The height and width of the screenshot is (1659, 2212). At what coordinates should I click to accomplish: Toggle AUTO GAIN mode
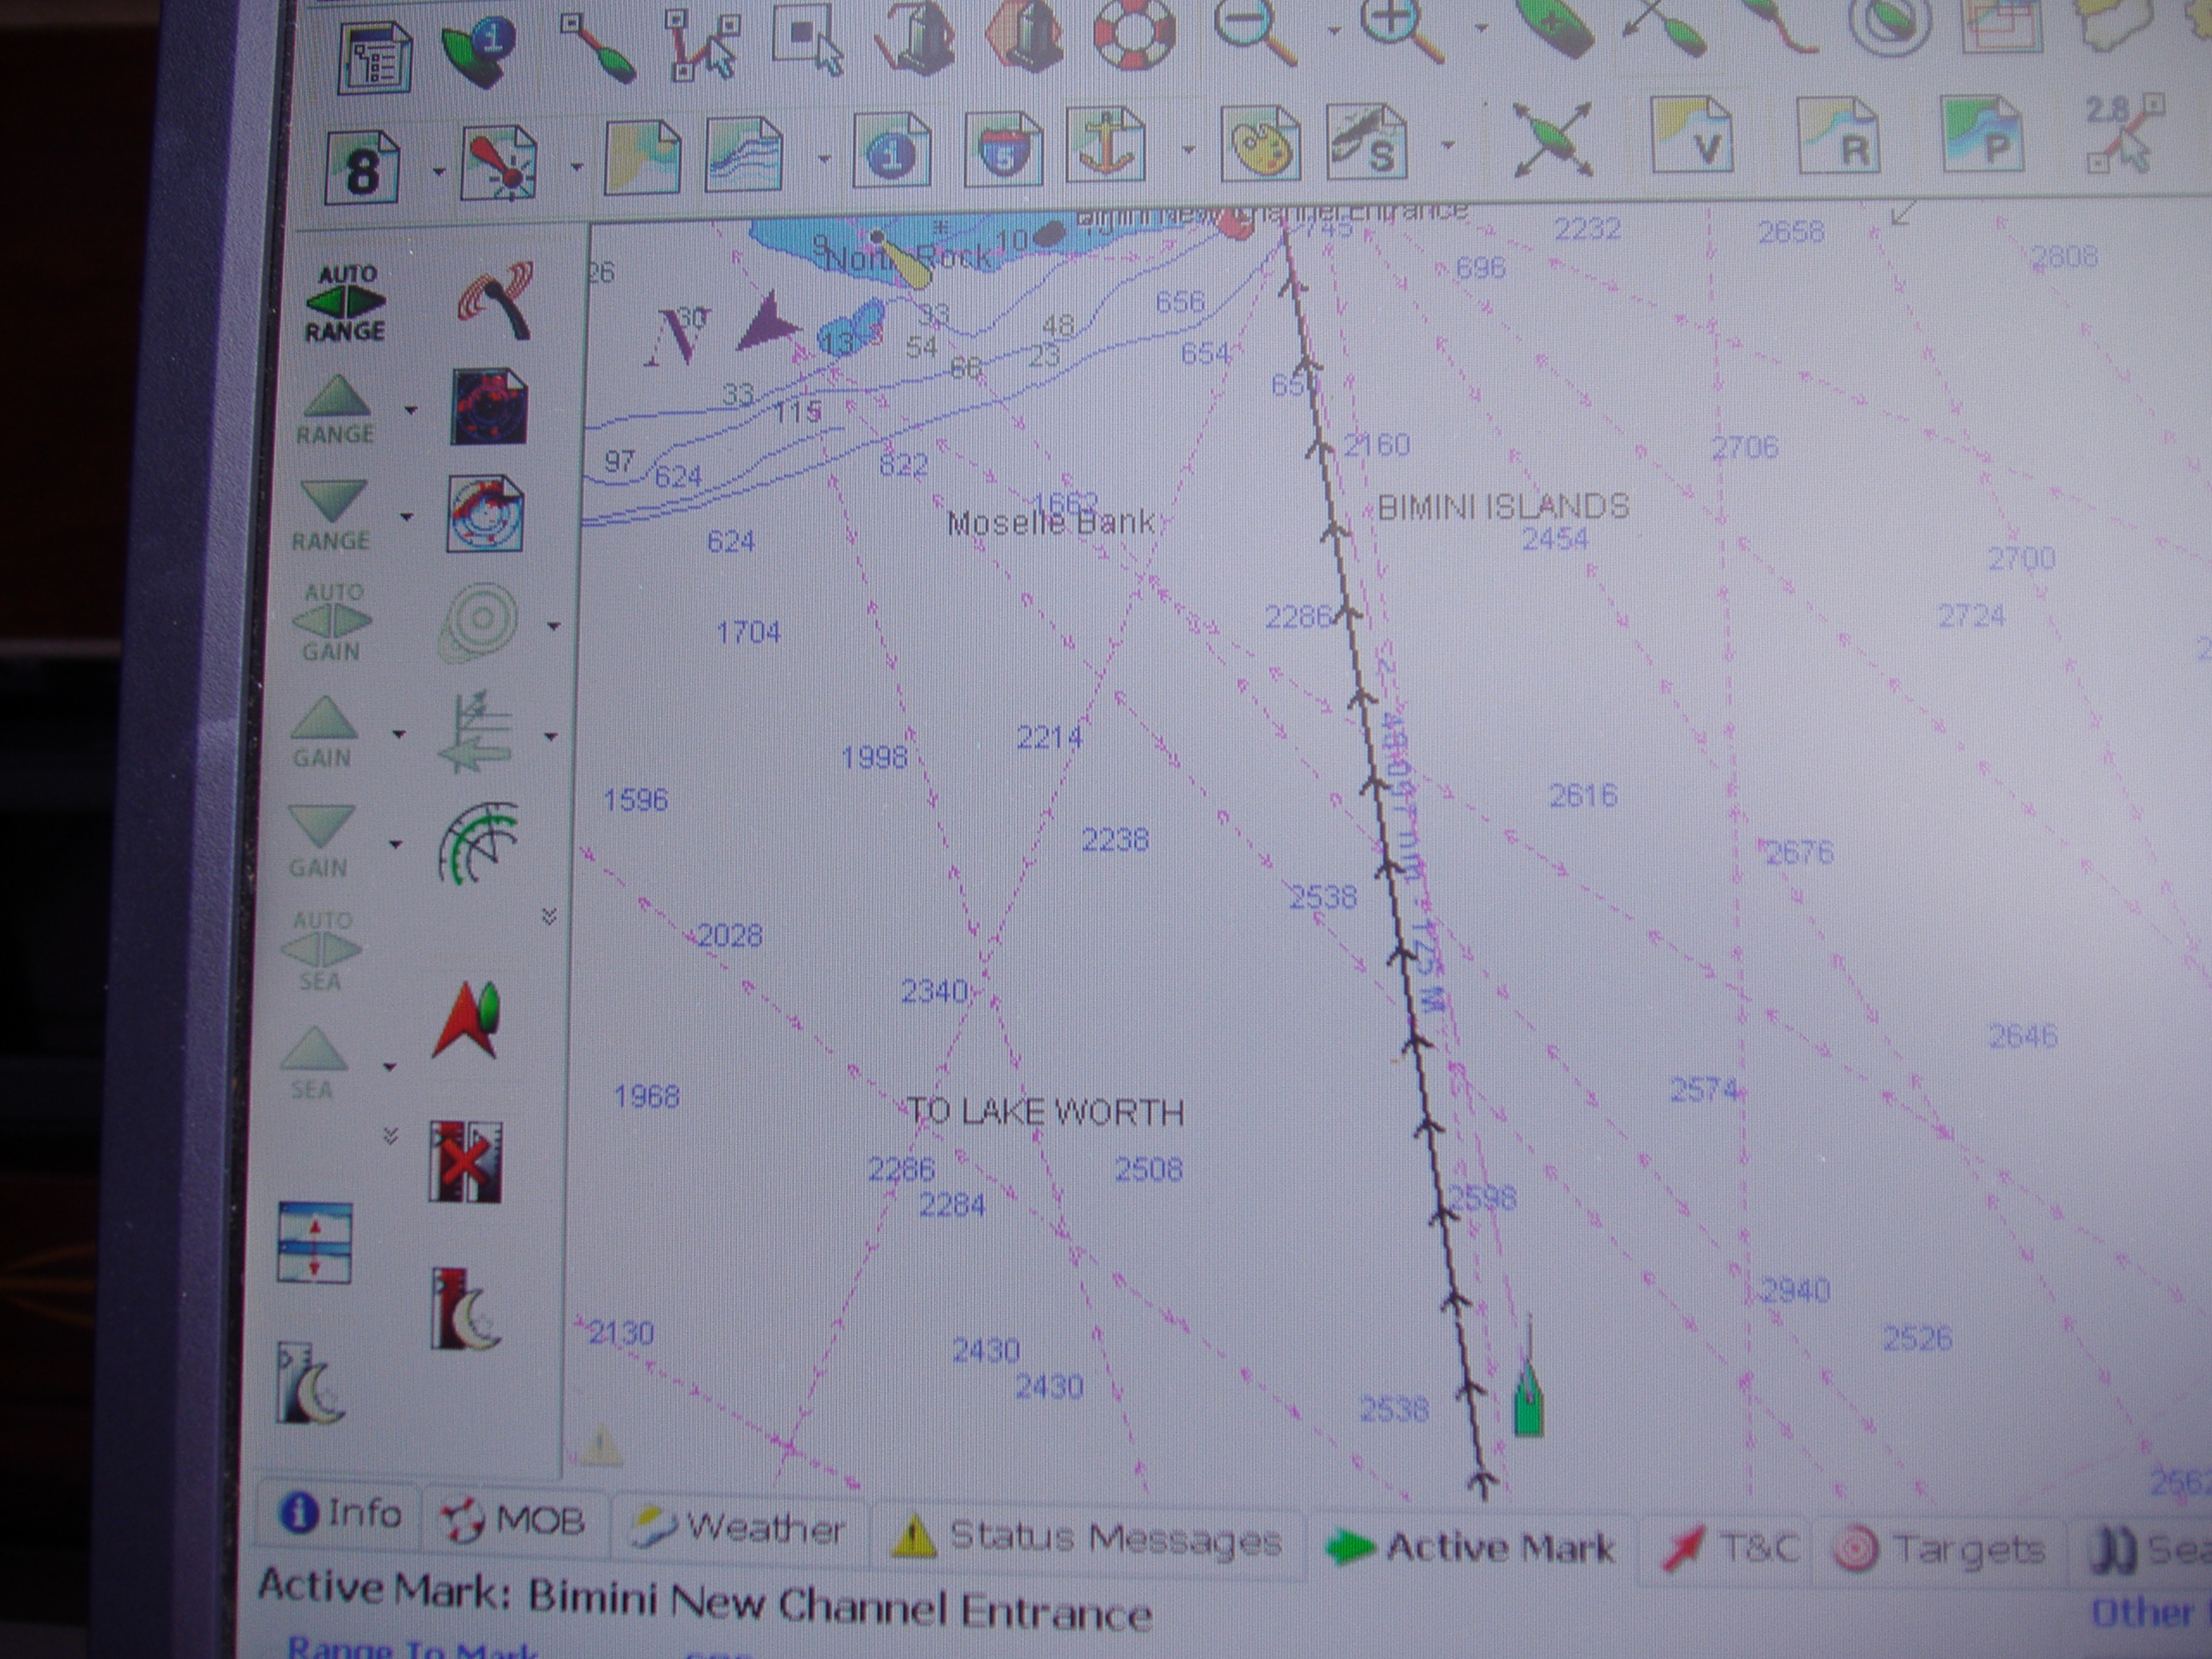[x=332, y=621]
